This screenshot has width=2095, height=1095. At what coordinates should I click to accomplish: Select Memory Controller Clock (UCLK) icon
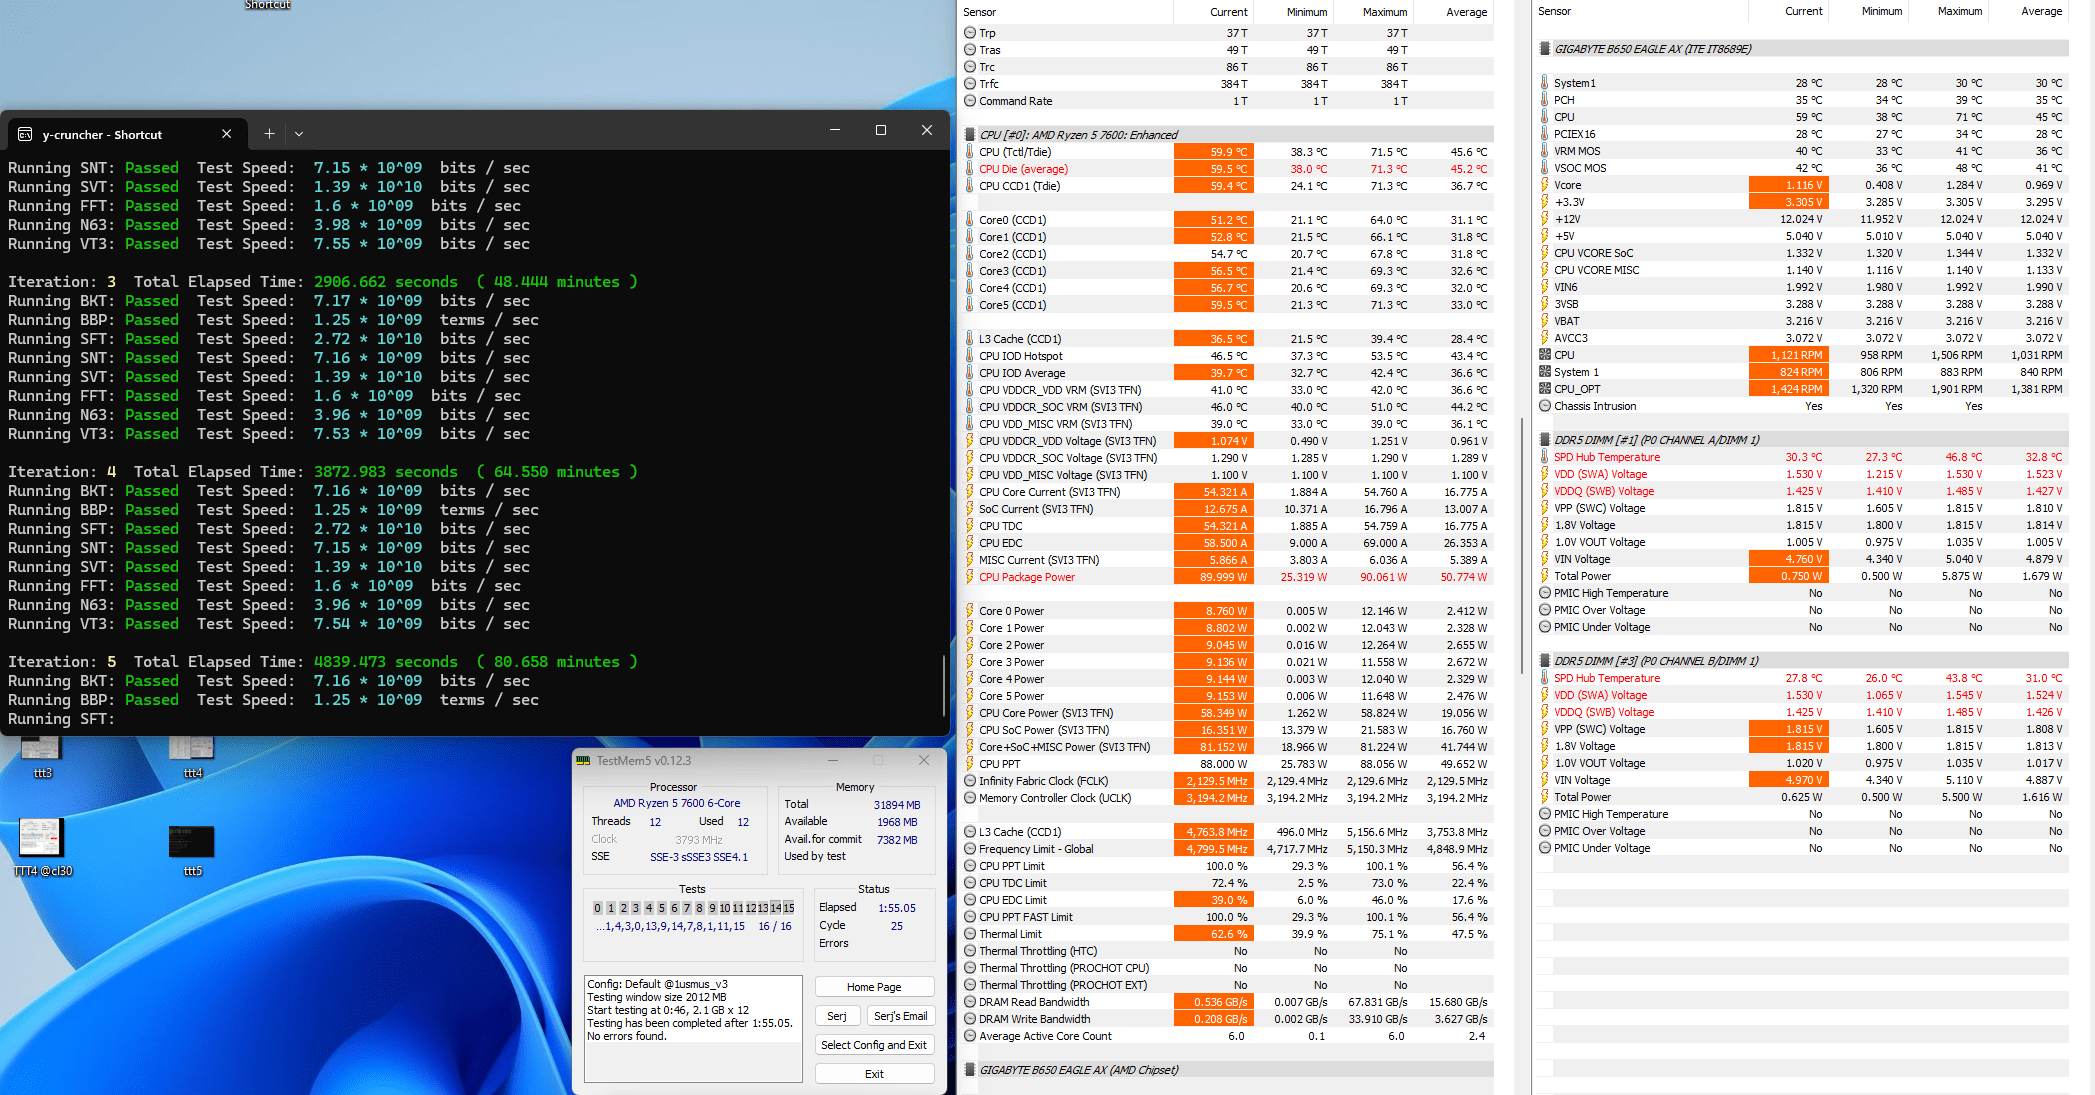click(970, 798)
